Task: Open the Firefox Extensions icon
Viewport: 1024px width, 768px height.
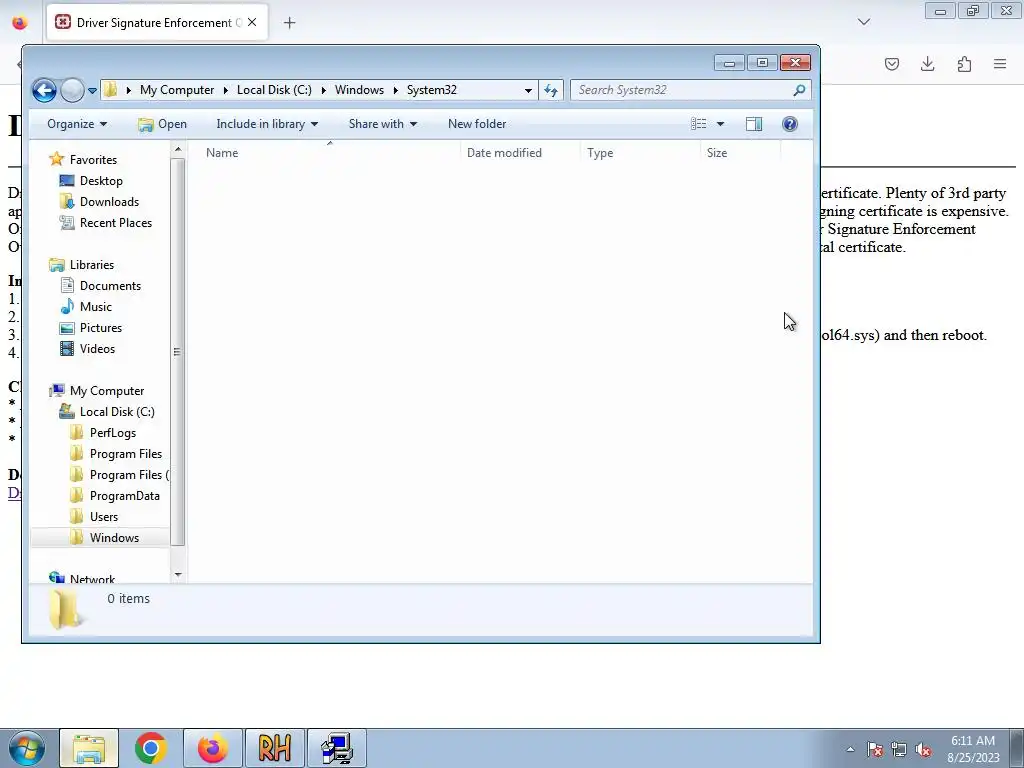Action: pos(964,64)
